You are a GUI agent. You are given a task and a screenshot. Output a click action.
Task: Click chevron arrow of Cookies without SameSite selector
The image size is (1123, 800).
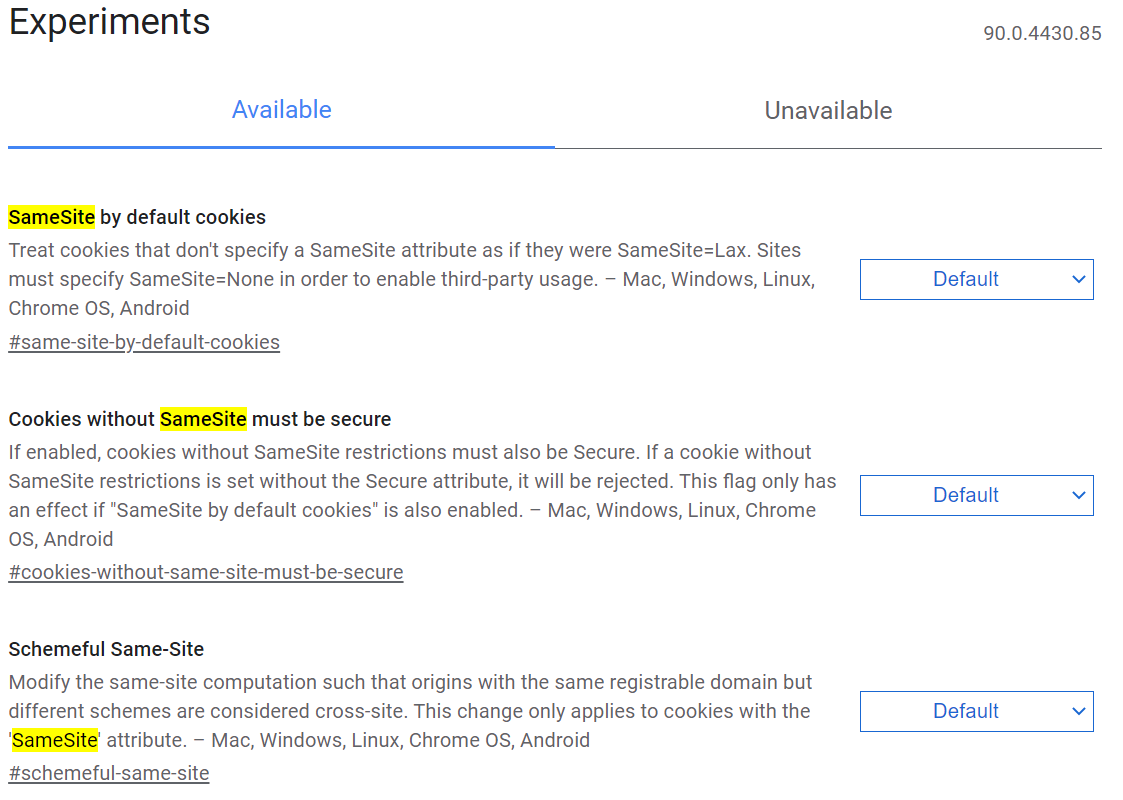tap(1078, 496)
